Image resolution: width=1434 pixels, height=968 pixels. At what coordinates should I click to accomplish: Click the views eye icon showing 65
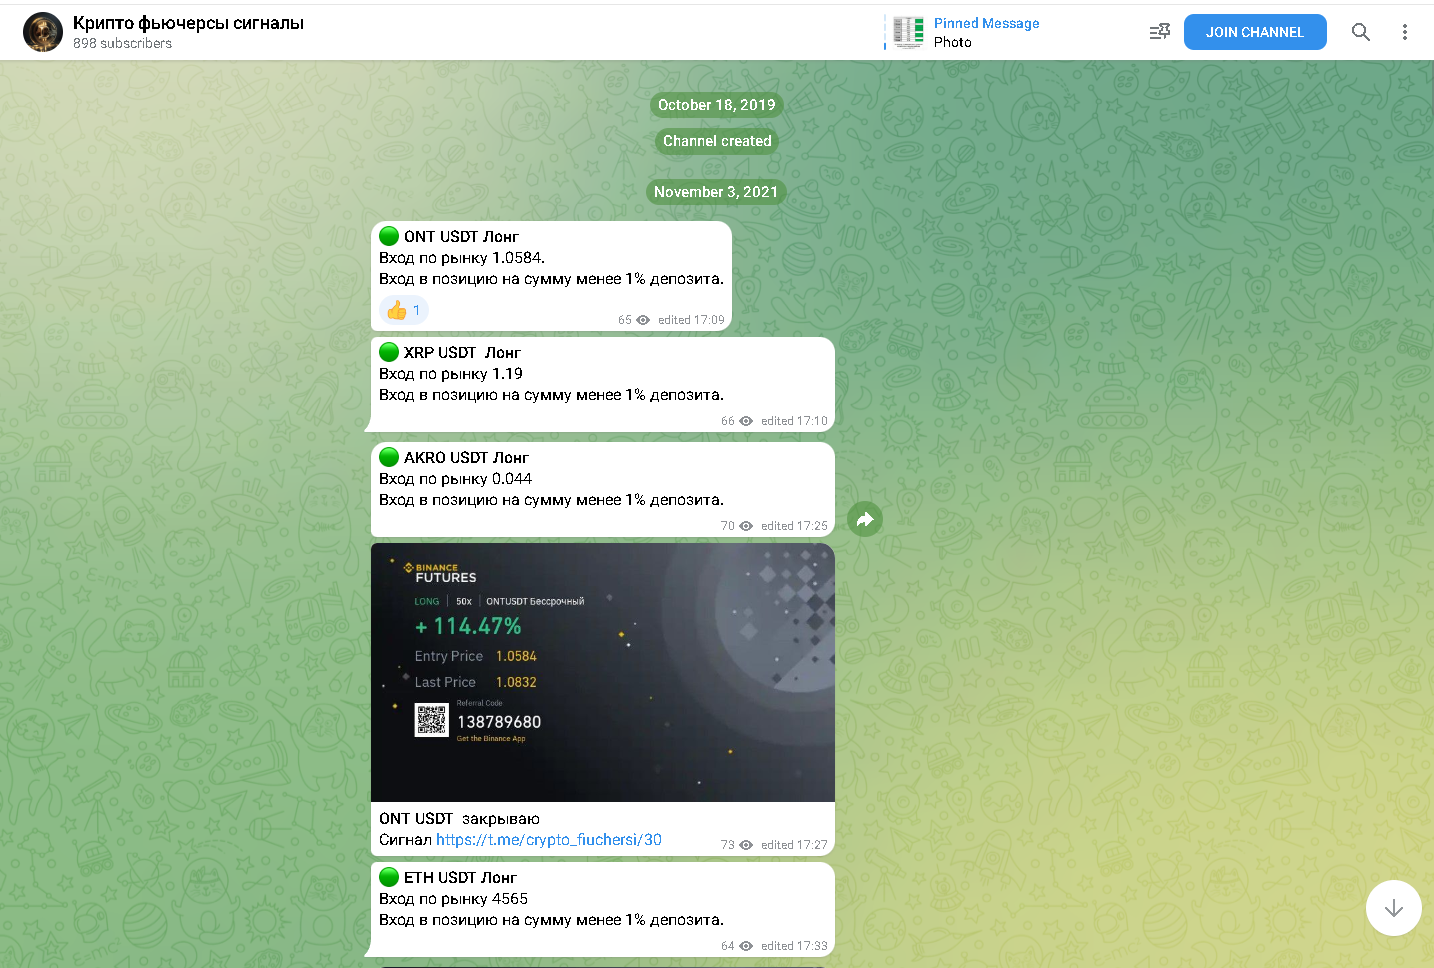click(643, 320)
